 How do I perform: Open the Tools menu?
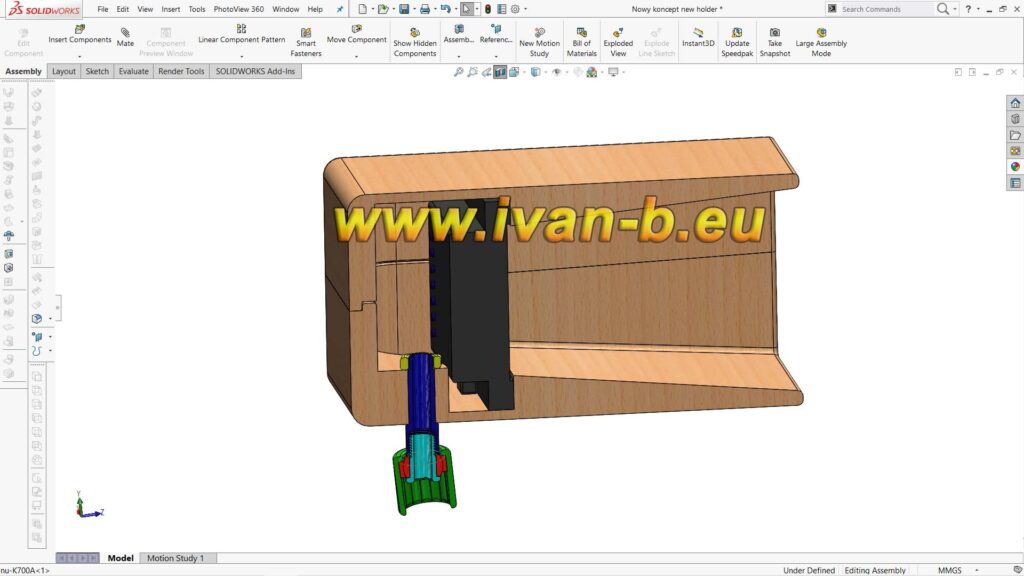pyautogui.click(x=197, y=9)
